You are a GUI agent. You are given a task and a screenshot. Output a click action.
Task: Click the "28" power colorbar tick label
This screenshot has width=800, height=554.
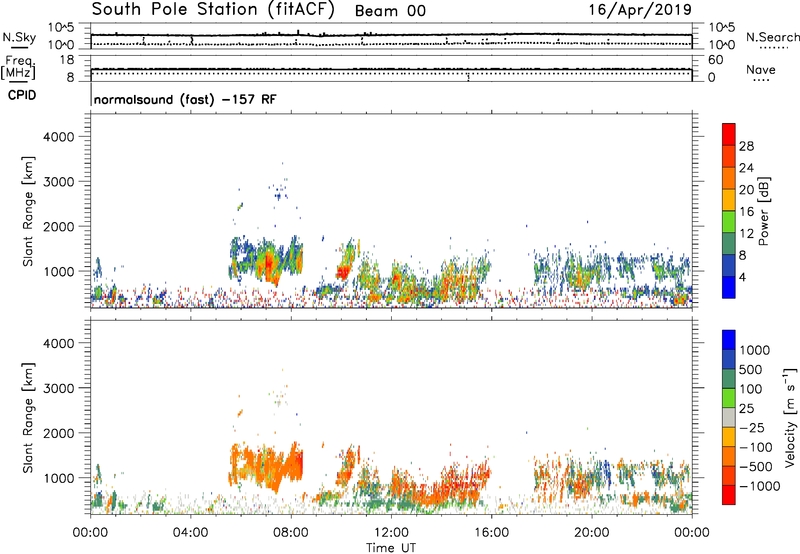point(746,146)
